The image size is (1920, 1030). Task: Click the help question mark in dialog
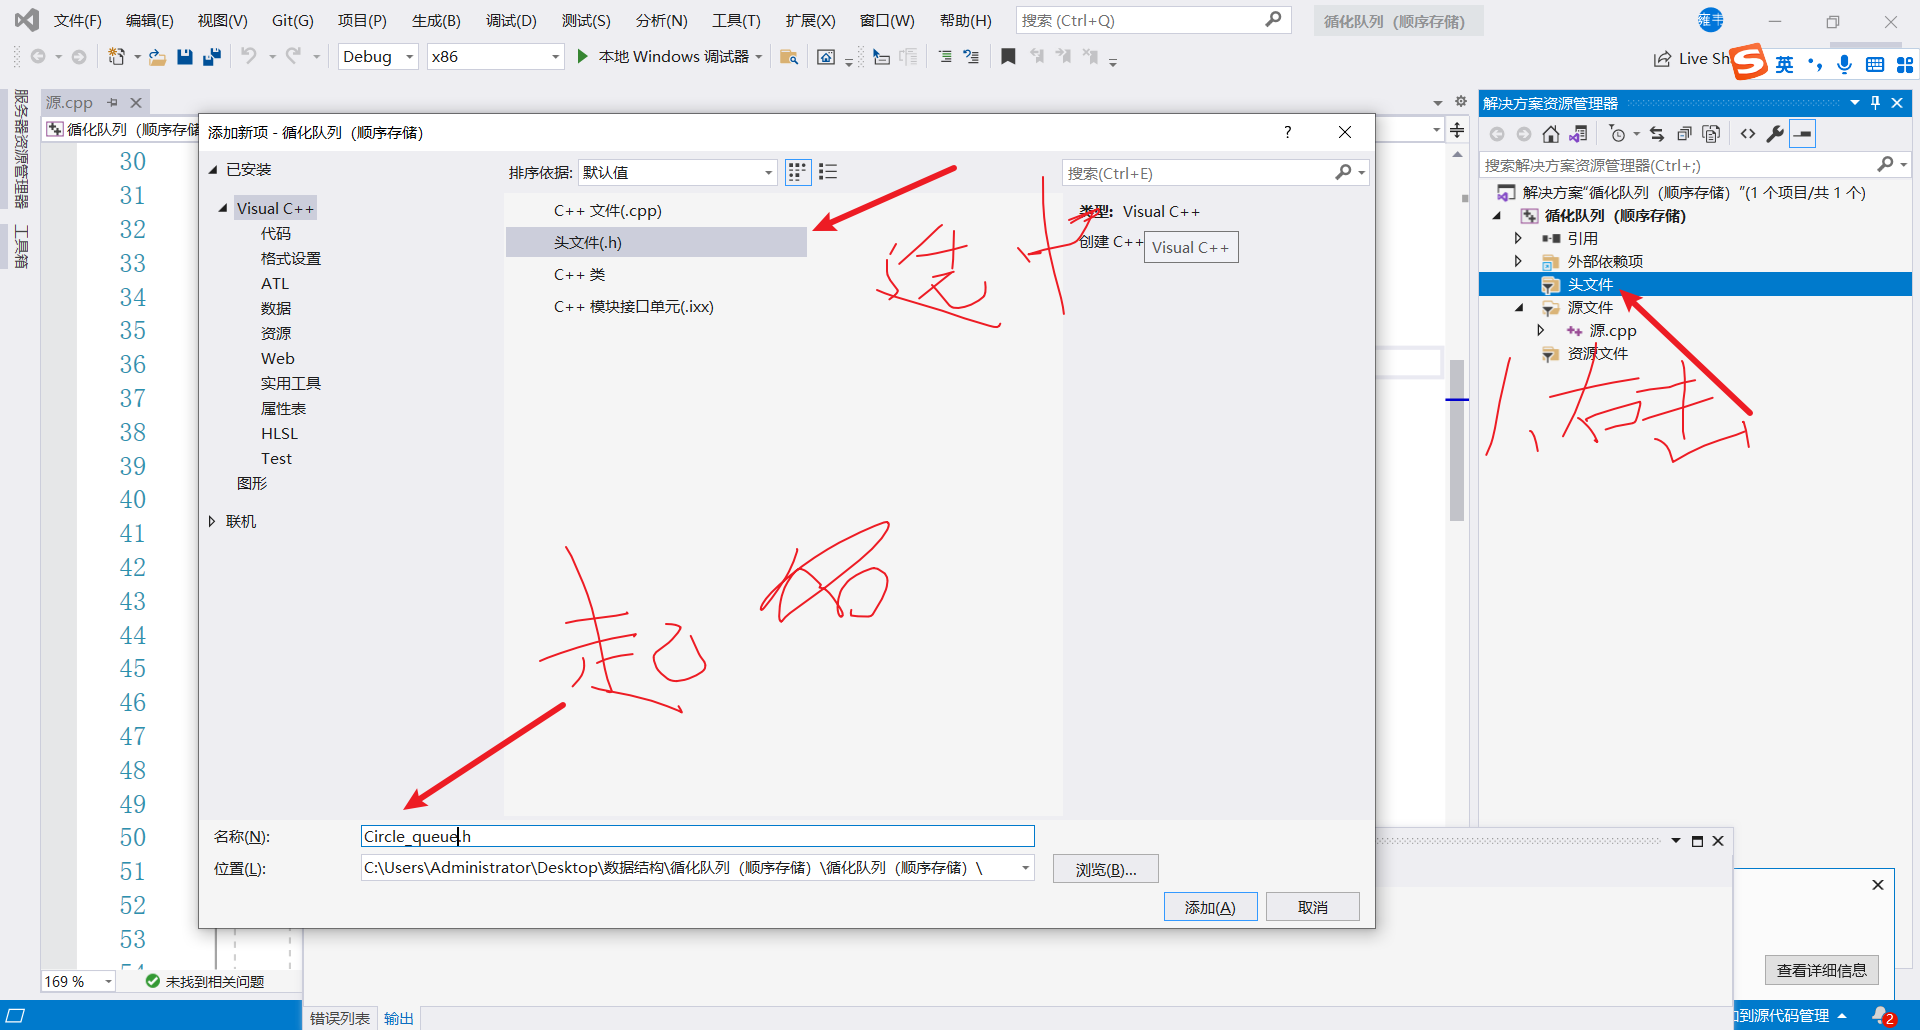1288,132
